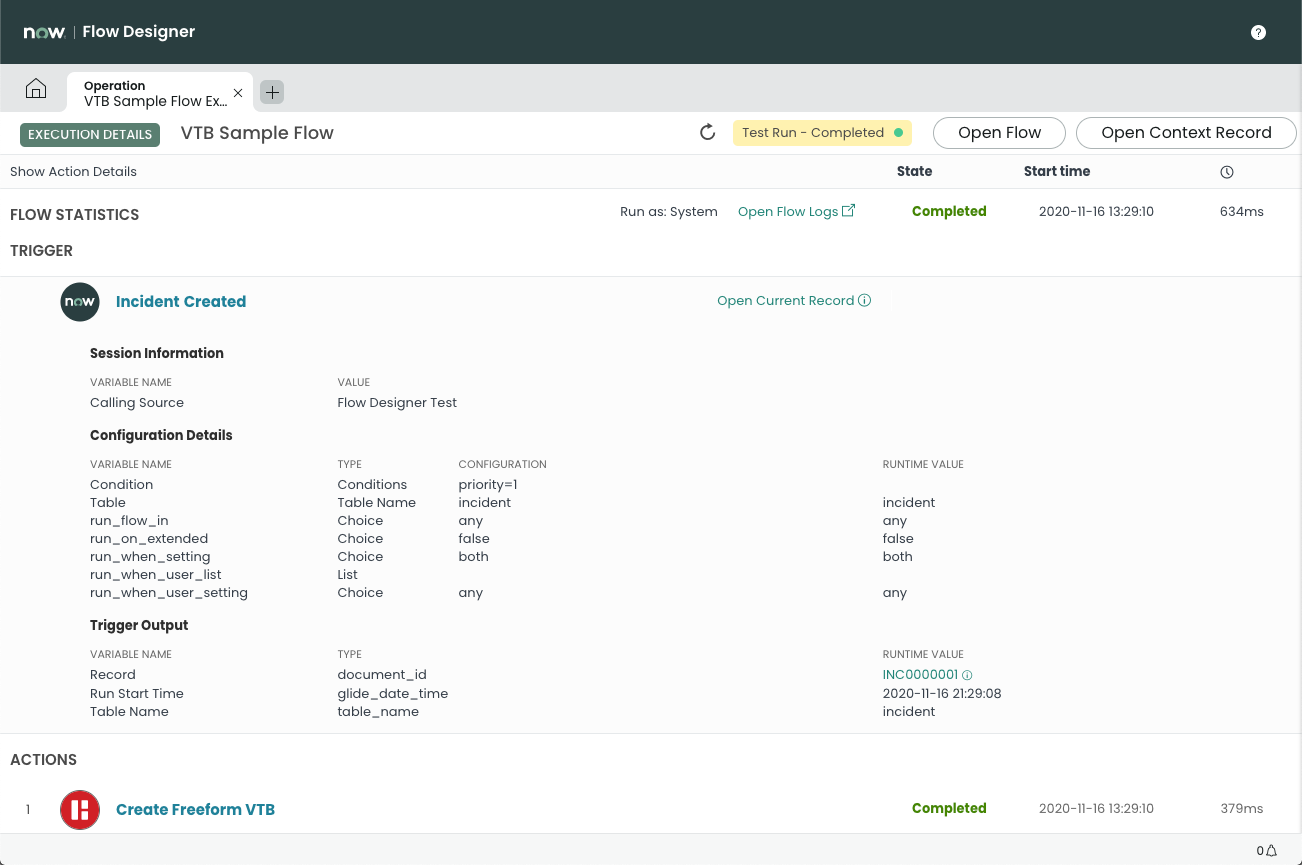Click the clock duration column icon
The width and height of the screenshot is (1302, 865).
pos(1227,172)
